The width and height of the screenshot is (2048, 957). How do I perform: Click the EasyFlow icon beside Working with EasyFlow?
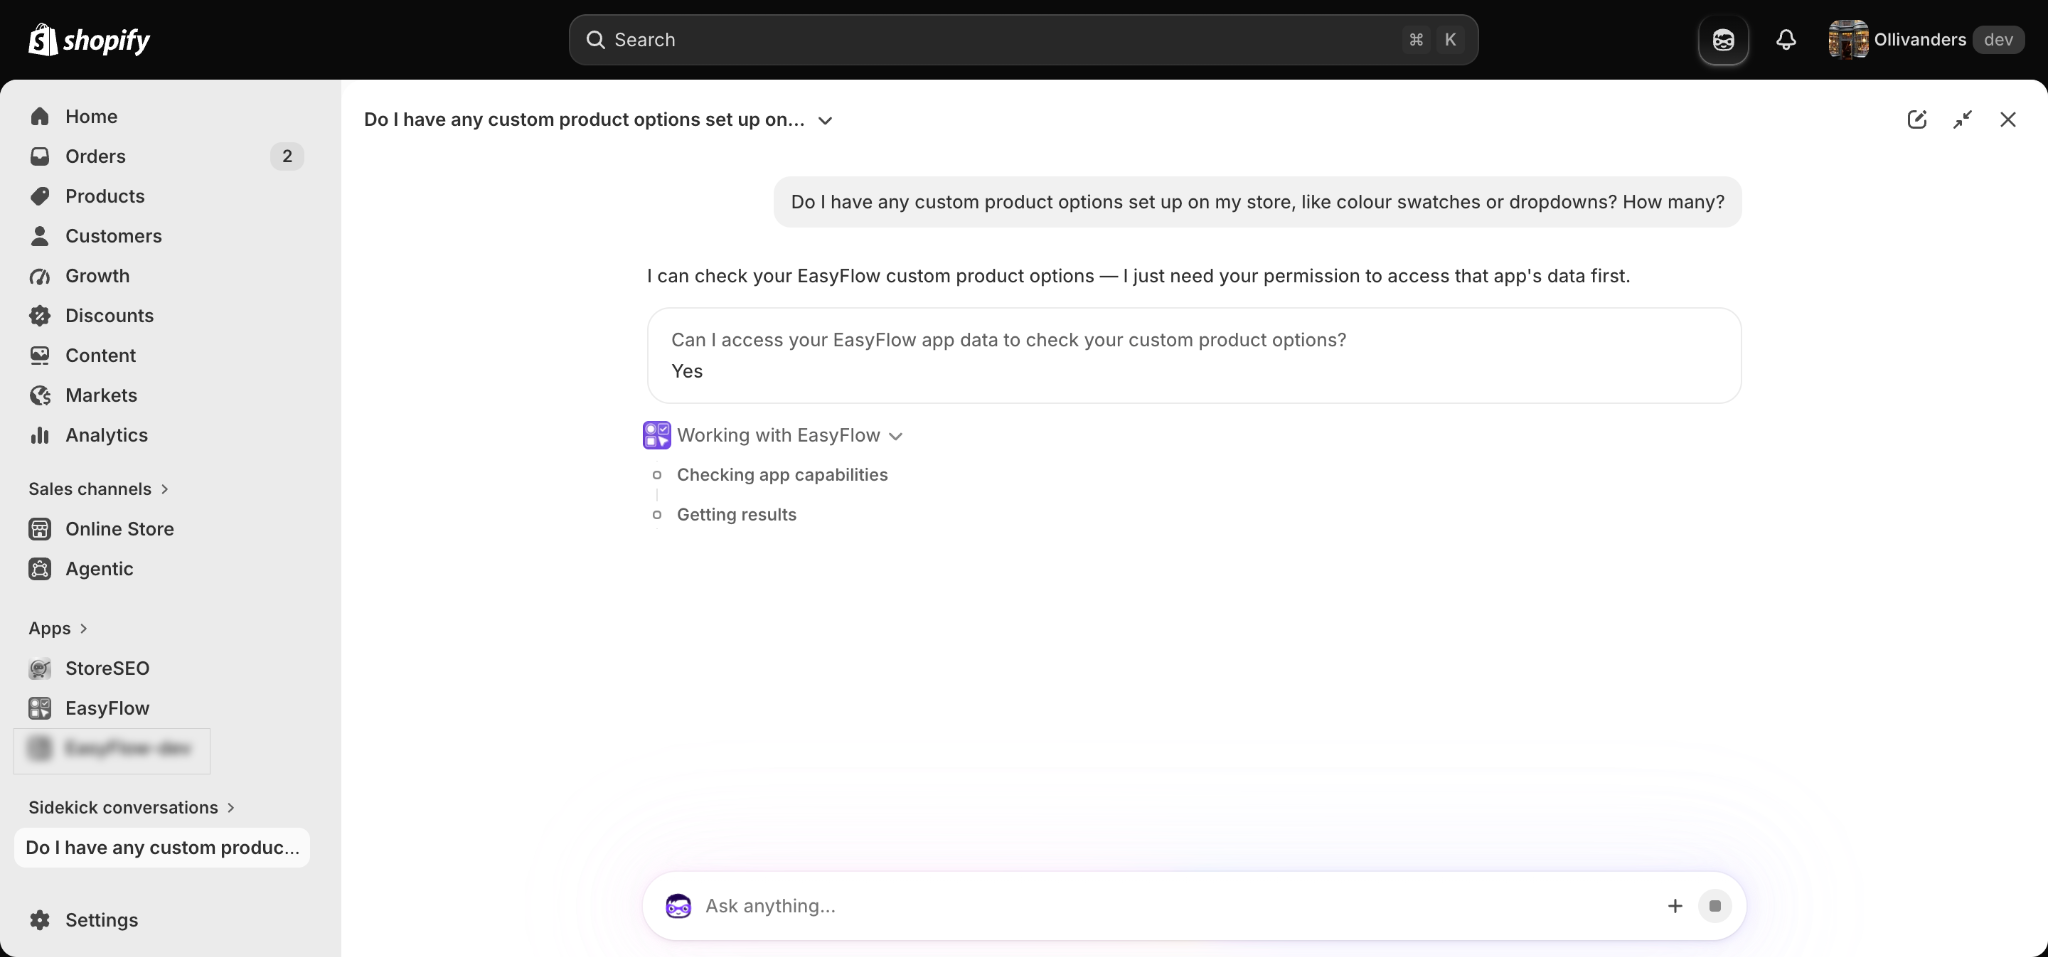(x=657, y=435)
